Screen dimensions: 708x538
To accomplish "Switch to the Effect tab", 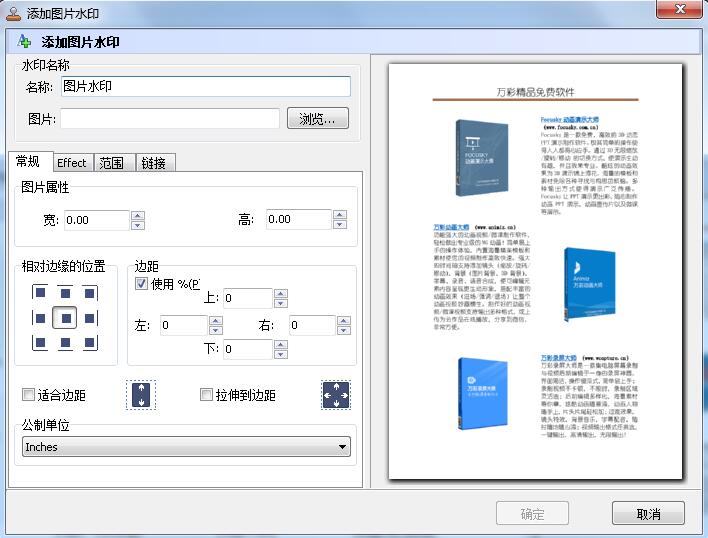I will 71,163.
